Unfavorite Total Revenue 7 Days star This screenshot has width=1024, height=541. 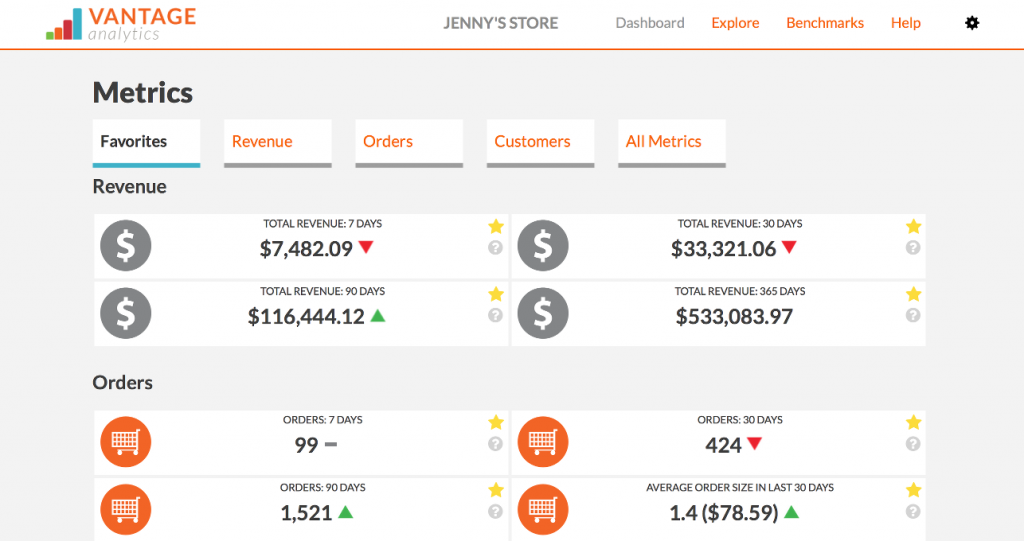(495, 227)
